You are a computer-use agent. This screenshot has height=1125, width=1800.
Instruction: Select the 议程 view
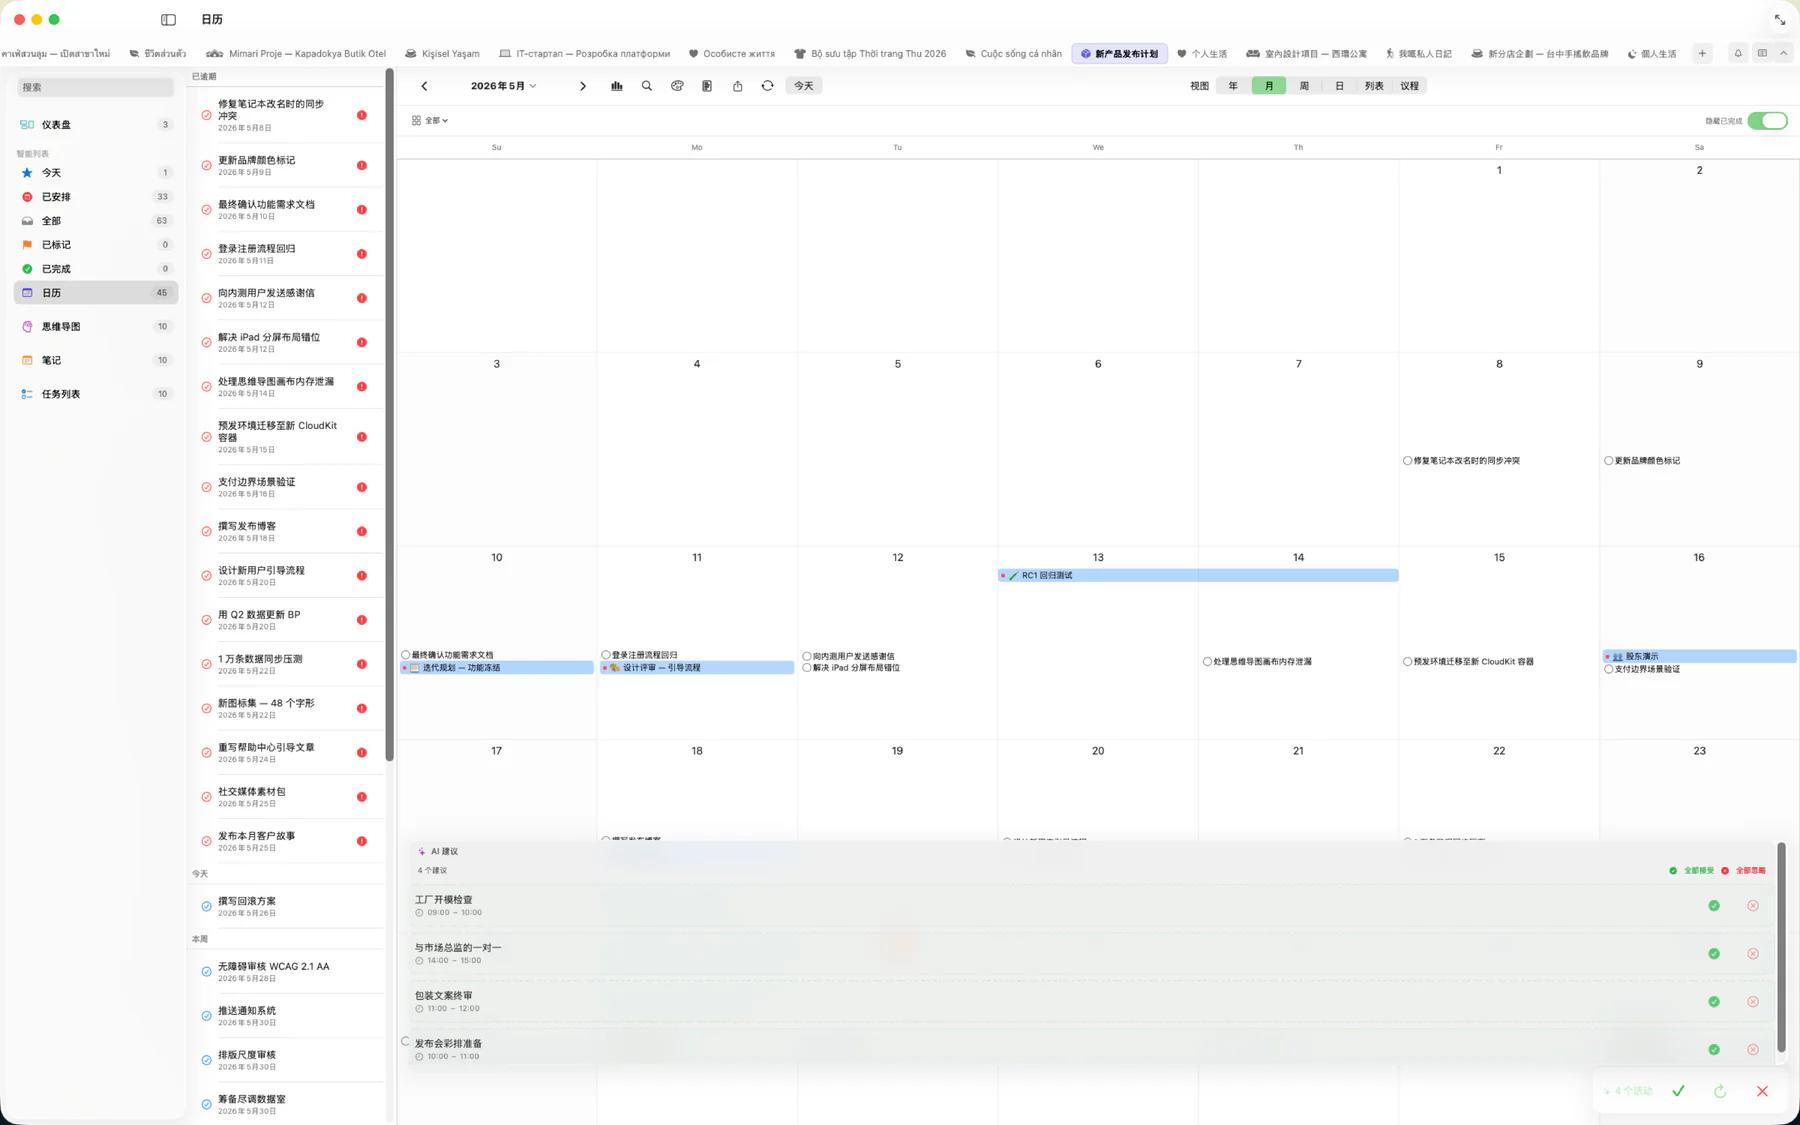[x=1410, y=86]
